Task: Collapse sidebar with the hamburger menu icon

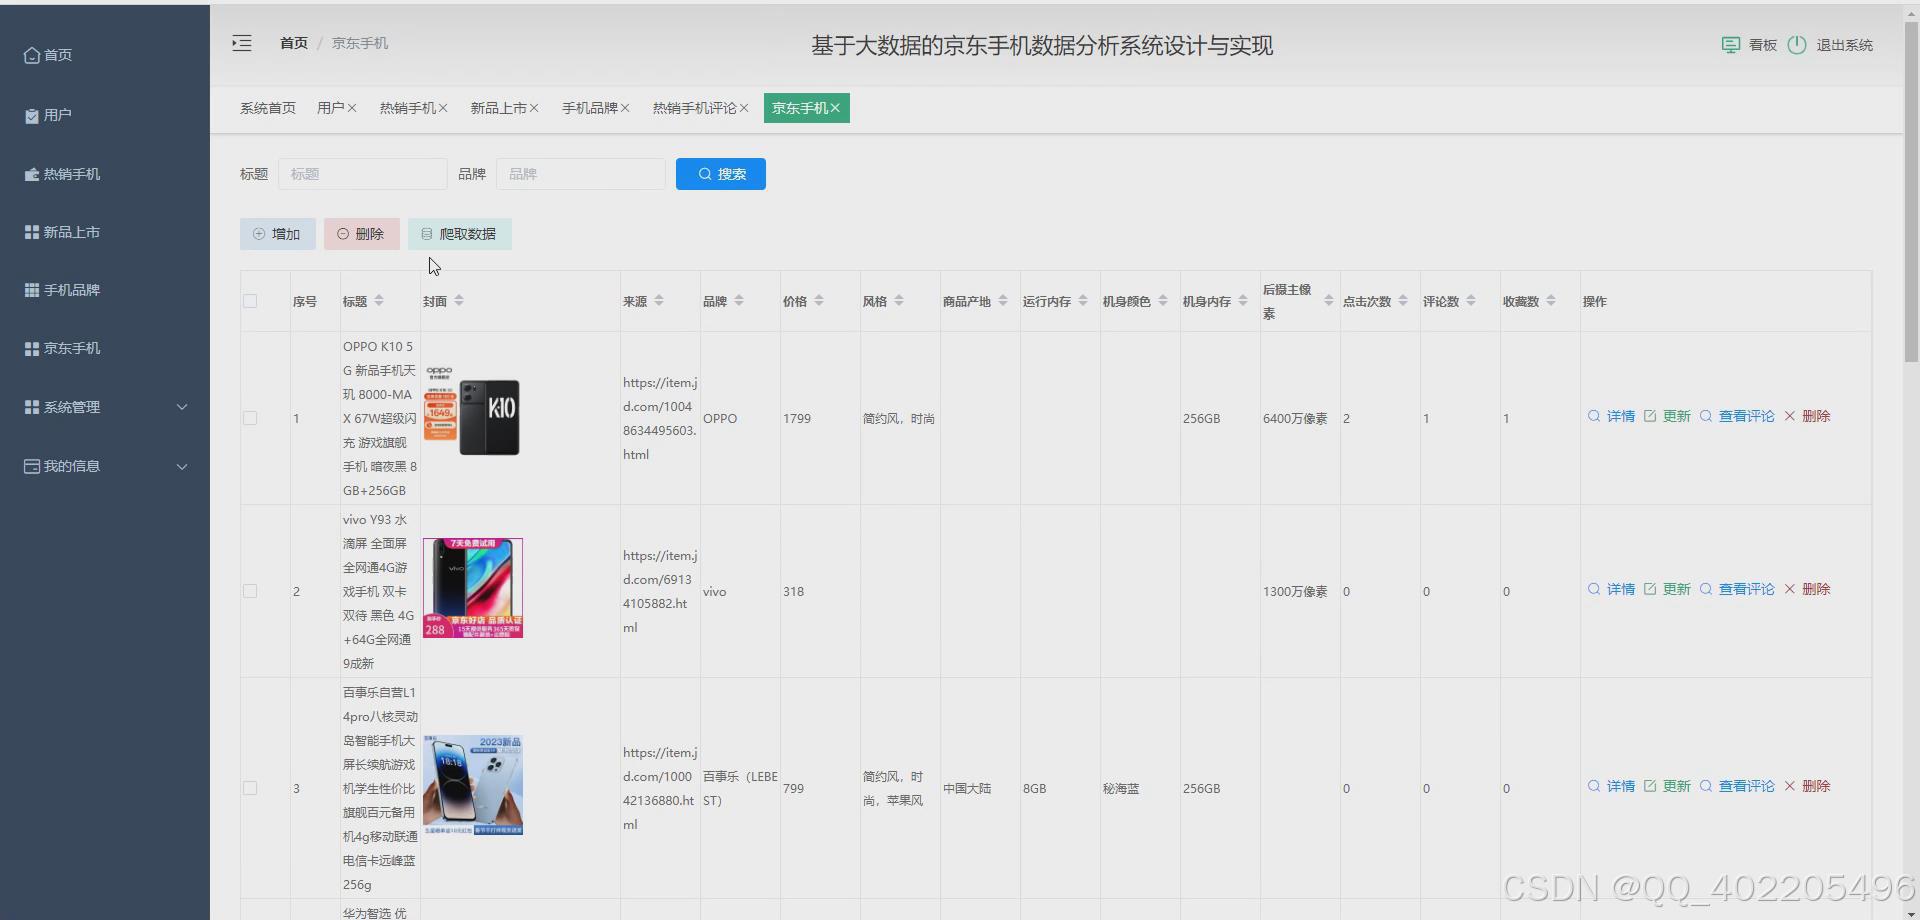Action: tap(242, 43)
